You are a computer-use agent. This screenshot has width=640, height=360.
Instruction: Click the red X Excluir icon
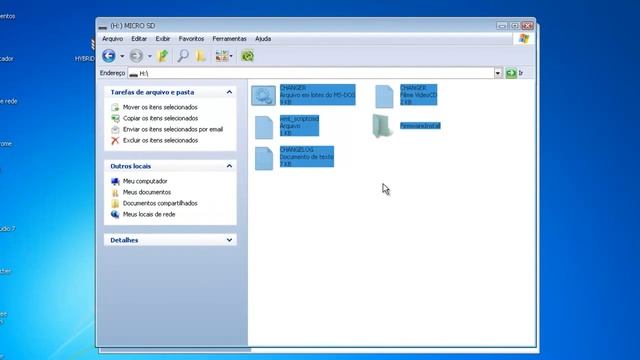115,140
